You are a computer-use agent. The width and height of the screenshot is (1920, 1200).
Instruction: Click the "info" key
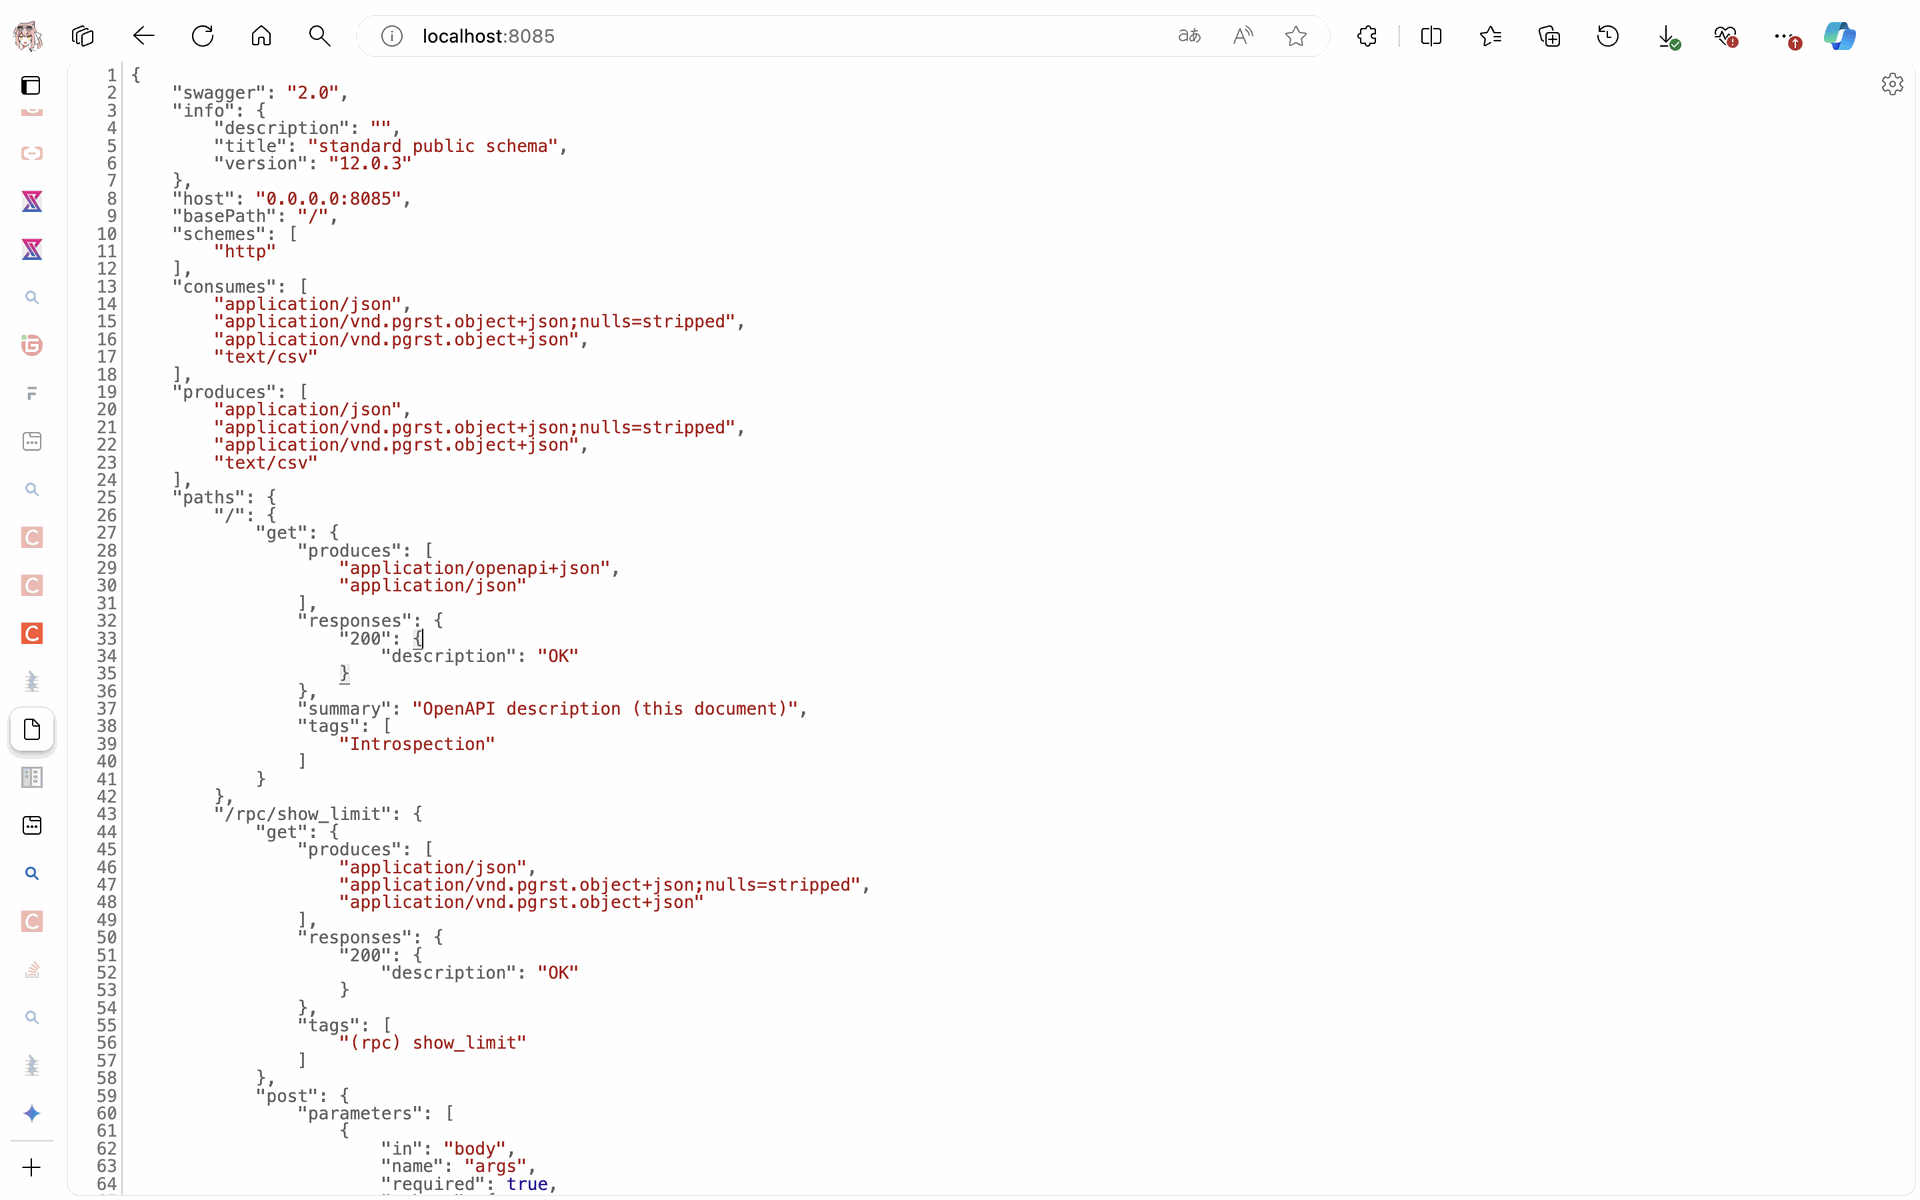203,111
